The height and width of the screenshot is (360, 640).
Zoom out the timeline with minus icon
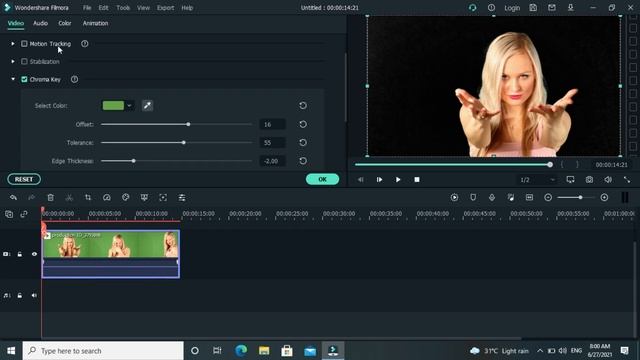click(x=548, y=198)
